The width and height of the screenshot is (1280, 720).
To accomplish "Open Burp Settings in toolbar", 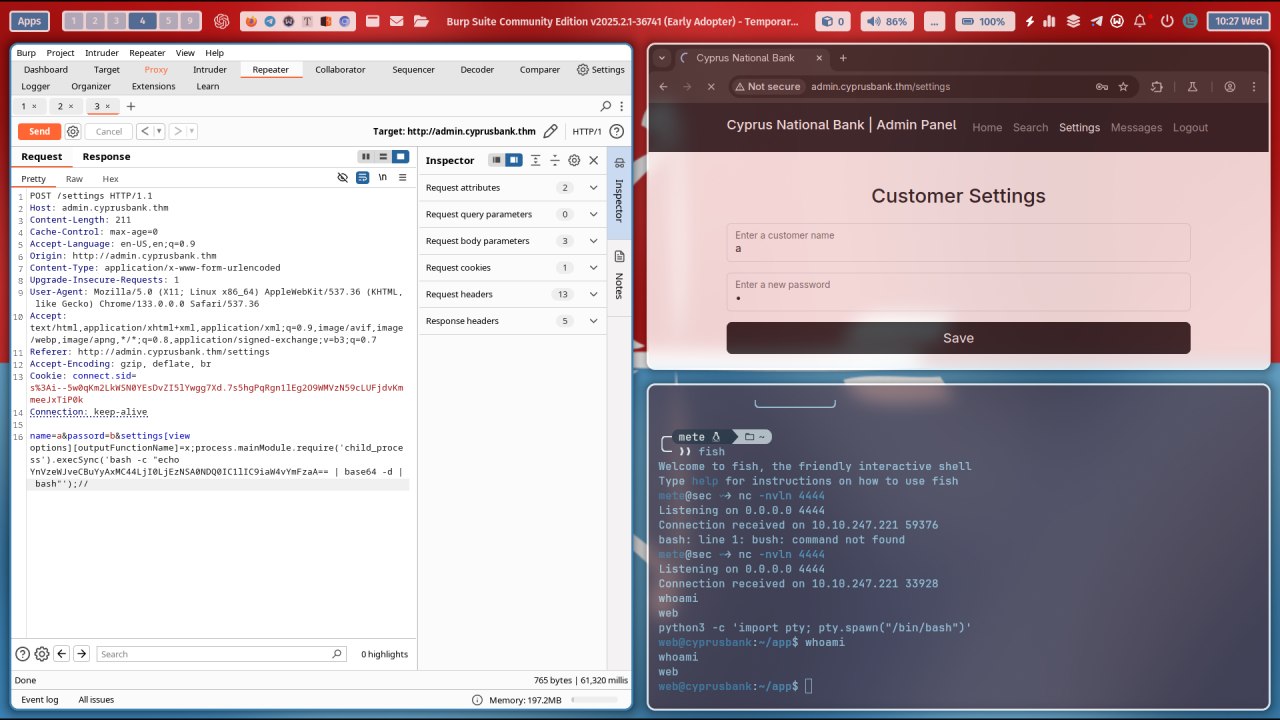I will pyautogui.click(x=601, y=70).
